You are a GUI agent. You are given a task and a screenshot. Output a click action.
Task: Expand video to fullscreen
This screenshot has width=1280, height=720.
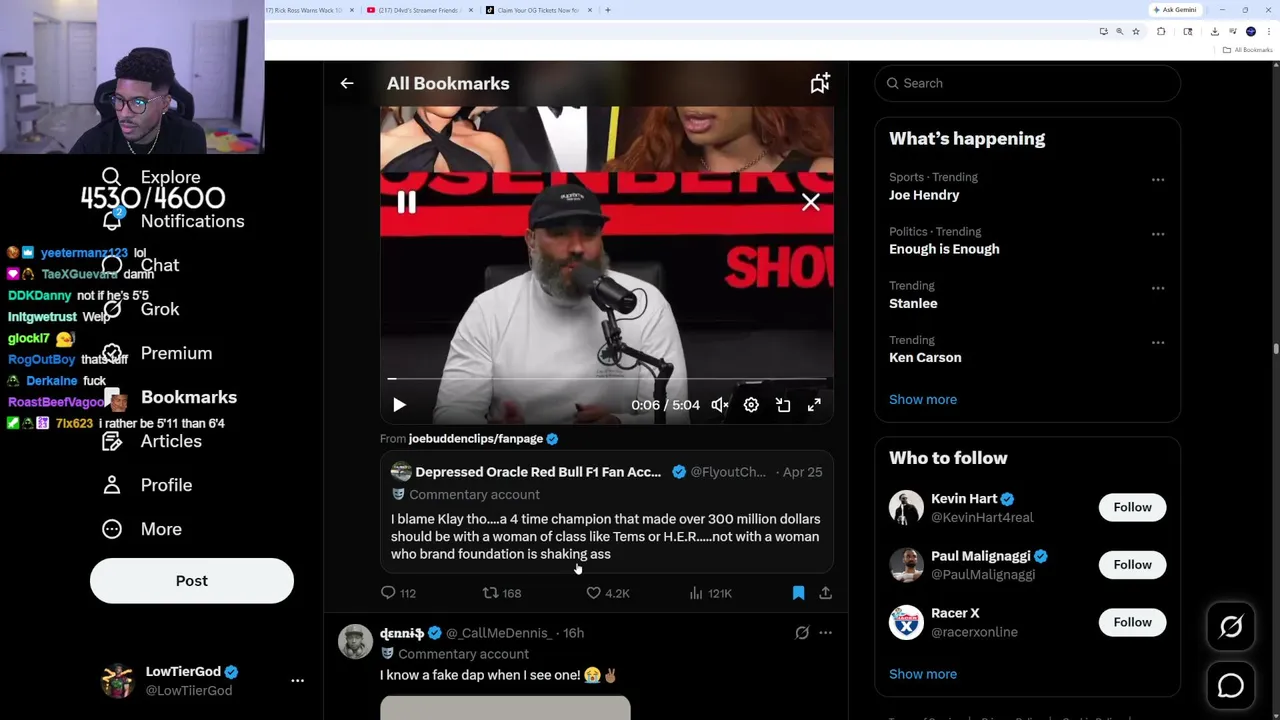[x=814, y=405]
